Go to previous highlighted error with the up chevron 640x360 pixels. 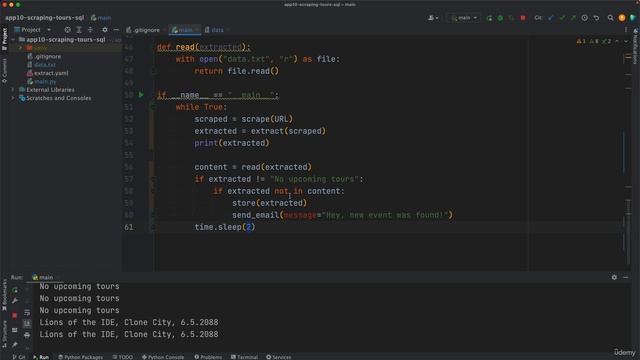coord(617,41)
